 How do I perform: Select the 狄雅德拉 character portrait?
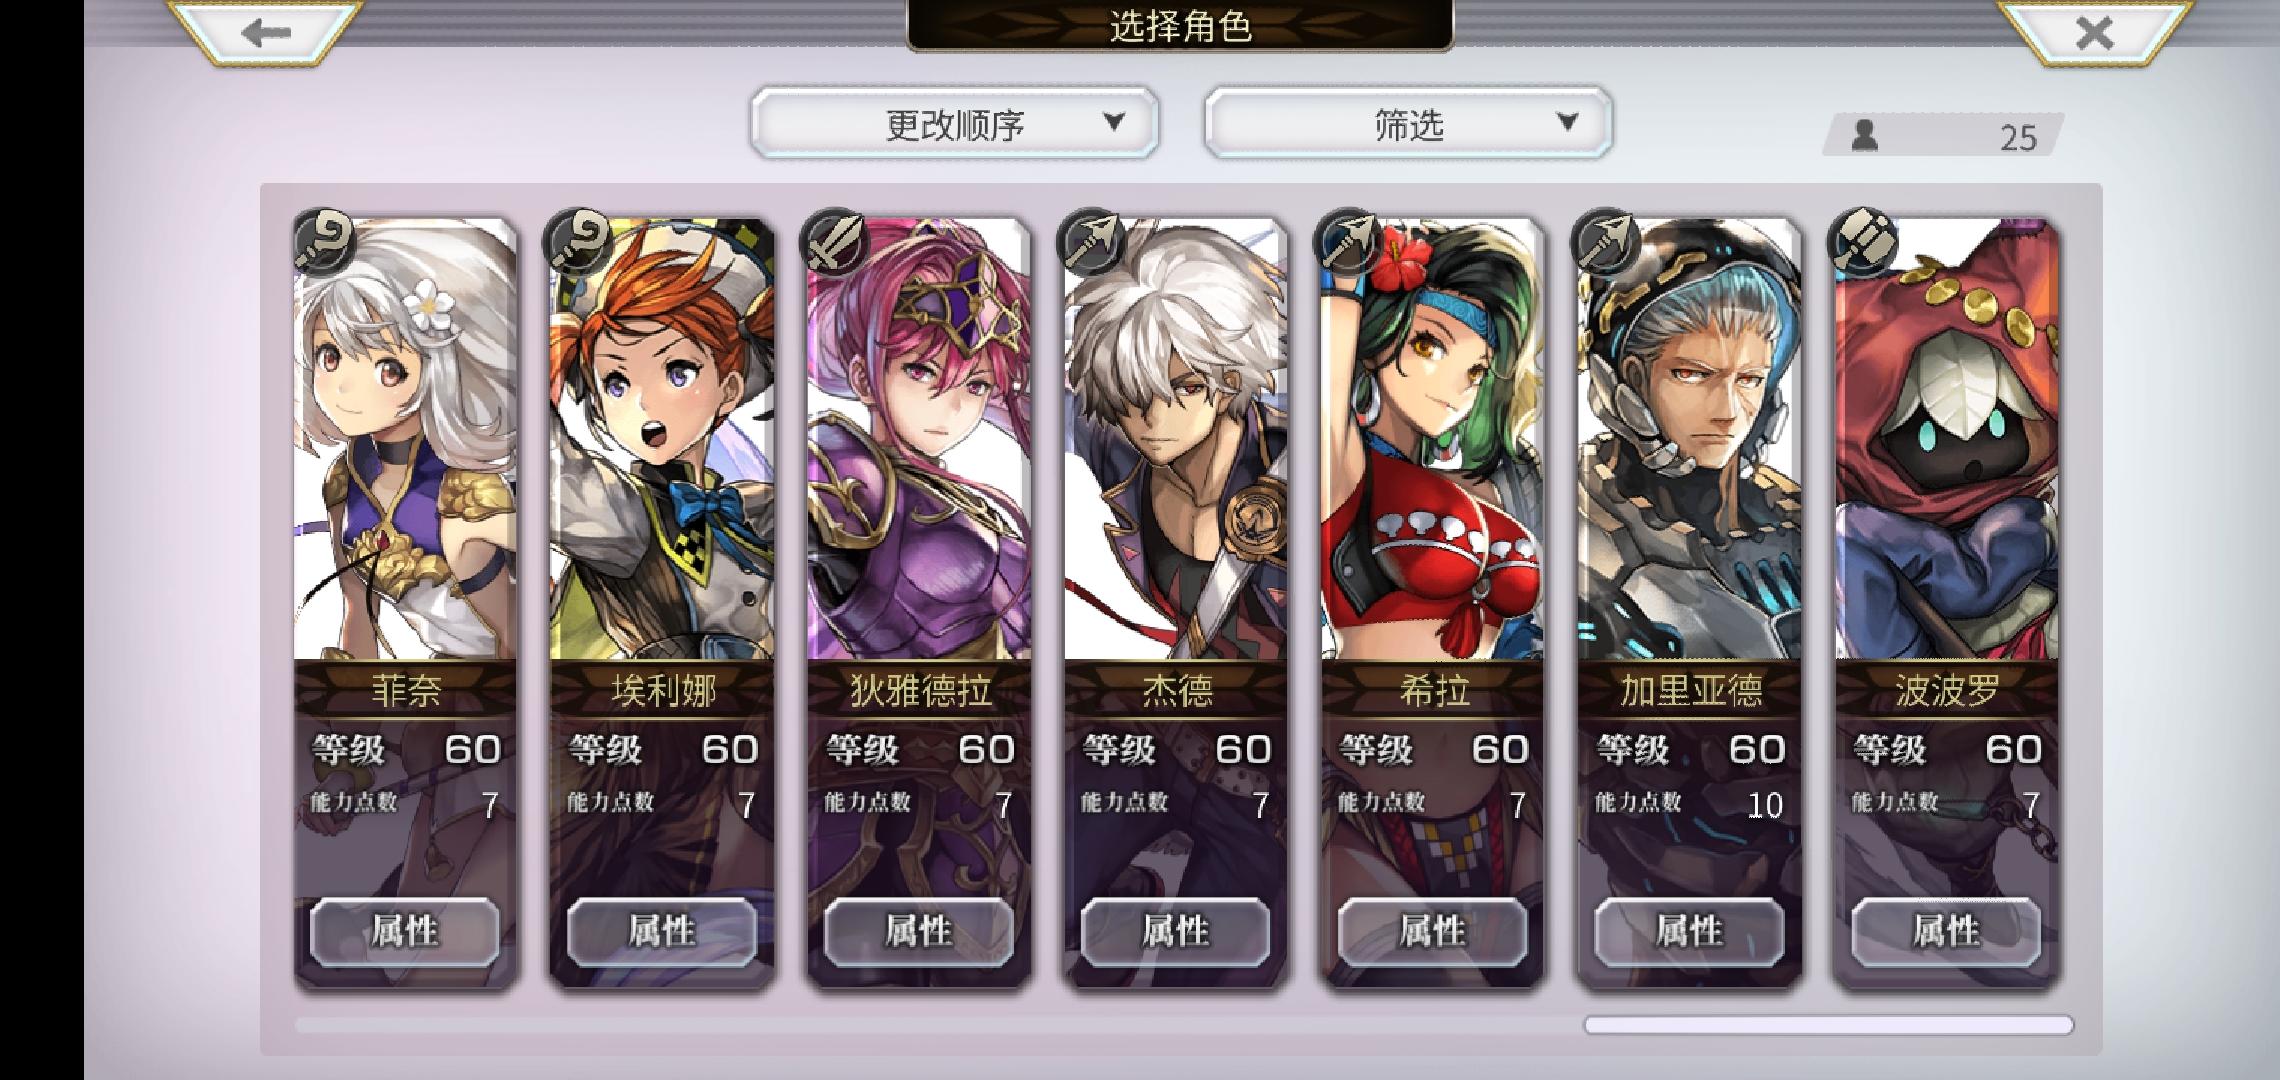(x=919, y=440)
